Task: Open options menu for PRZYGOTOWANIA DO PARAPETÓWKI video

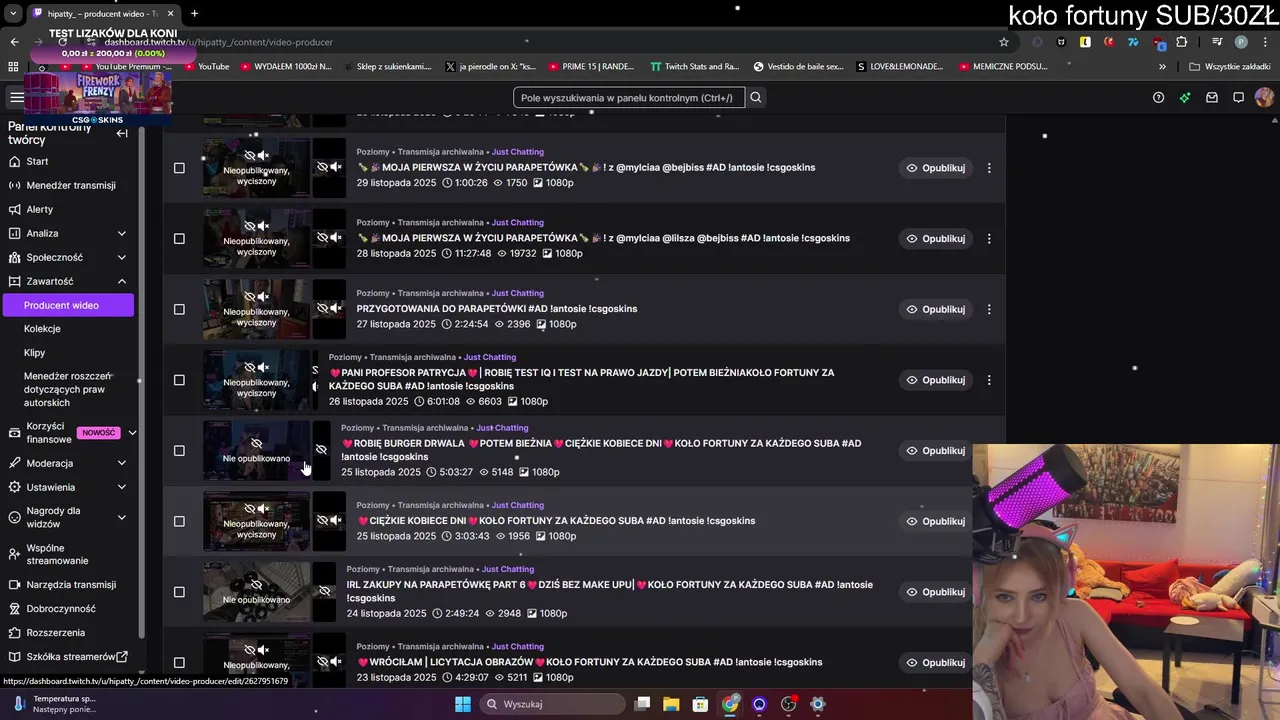Action: (989, 309)
